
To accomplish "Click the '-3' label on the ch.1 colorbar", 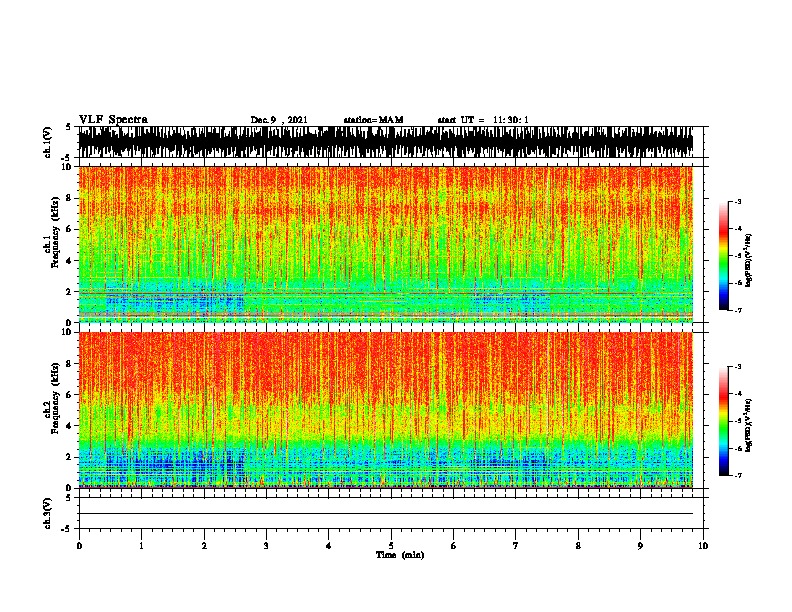I will [x=738, y=201].
